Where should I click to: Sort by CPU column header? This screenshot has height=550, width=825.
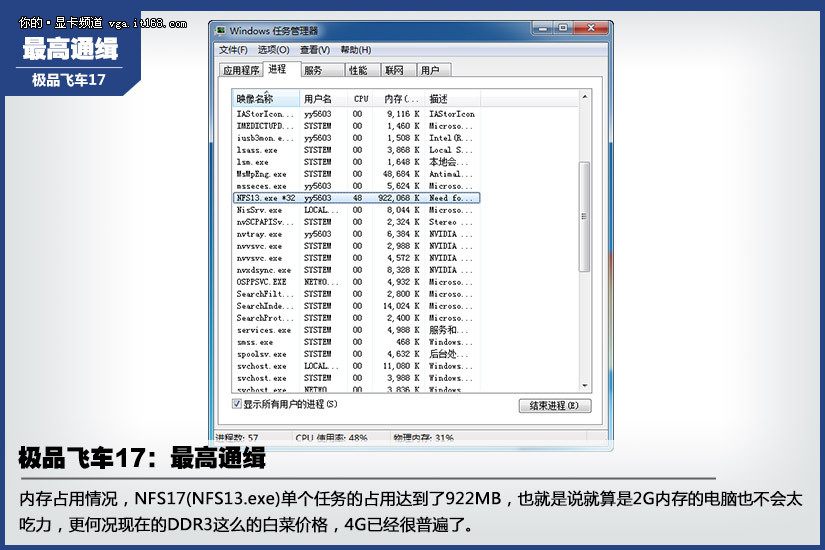tap(360, 98)
